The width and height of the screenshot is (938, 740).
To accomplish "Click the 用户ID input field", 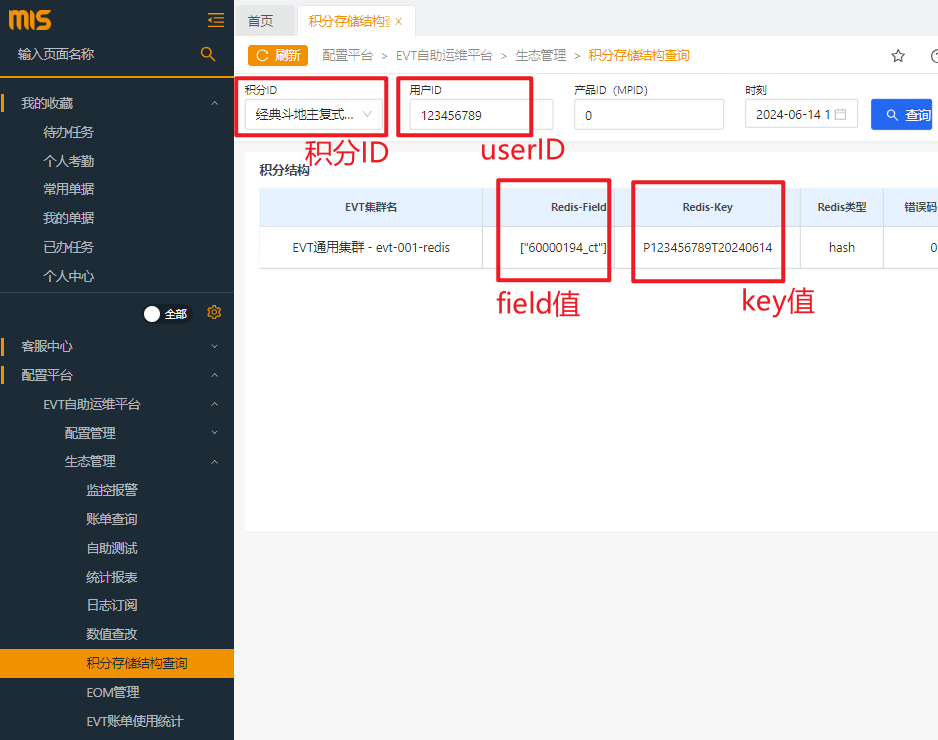I will [470, 115].
